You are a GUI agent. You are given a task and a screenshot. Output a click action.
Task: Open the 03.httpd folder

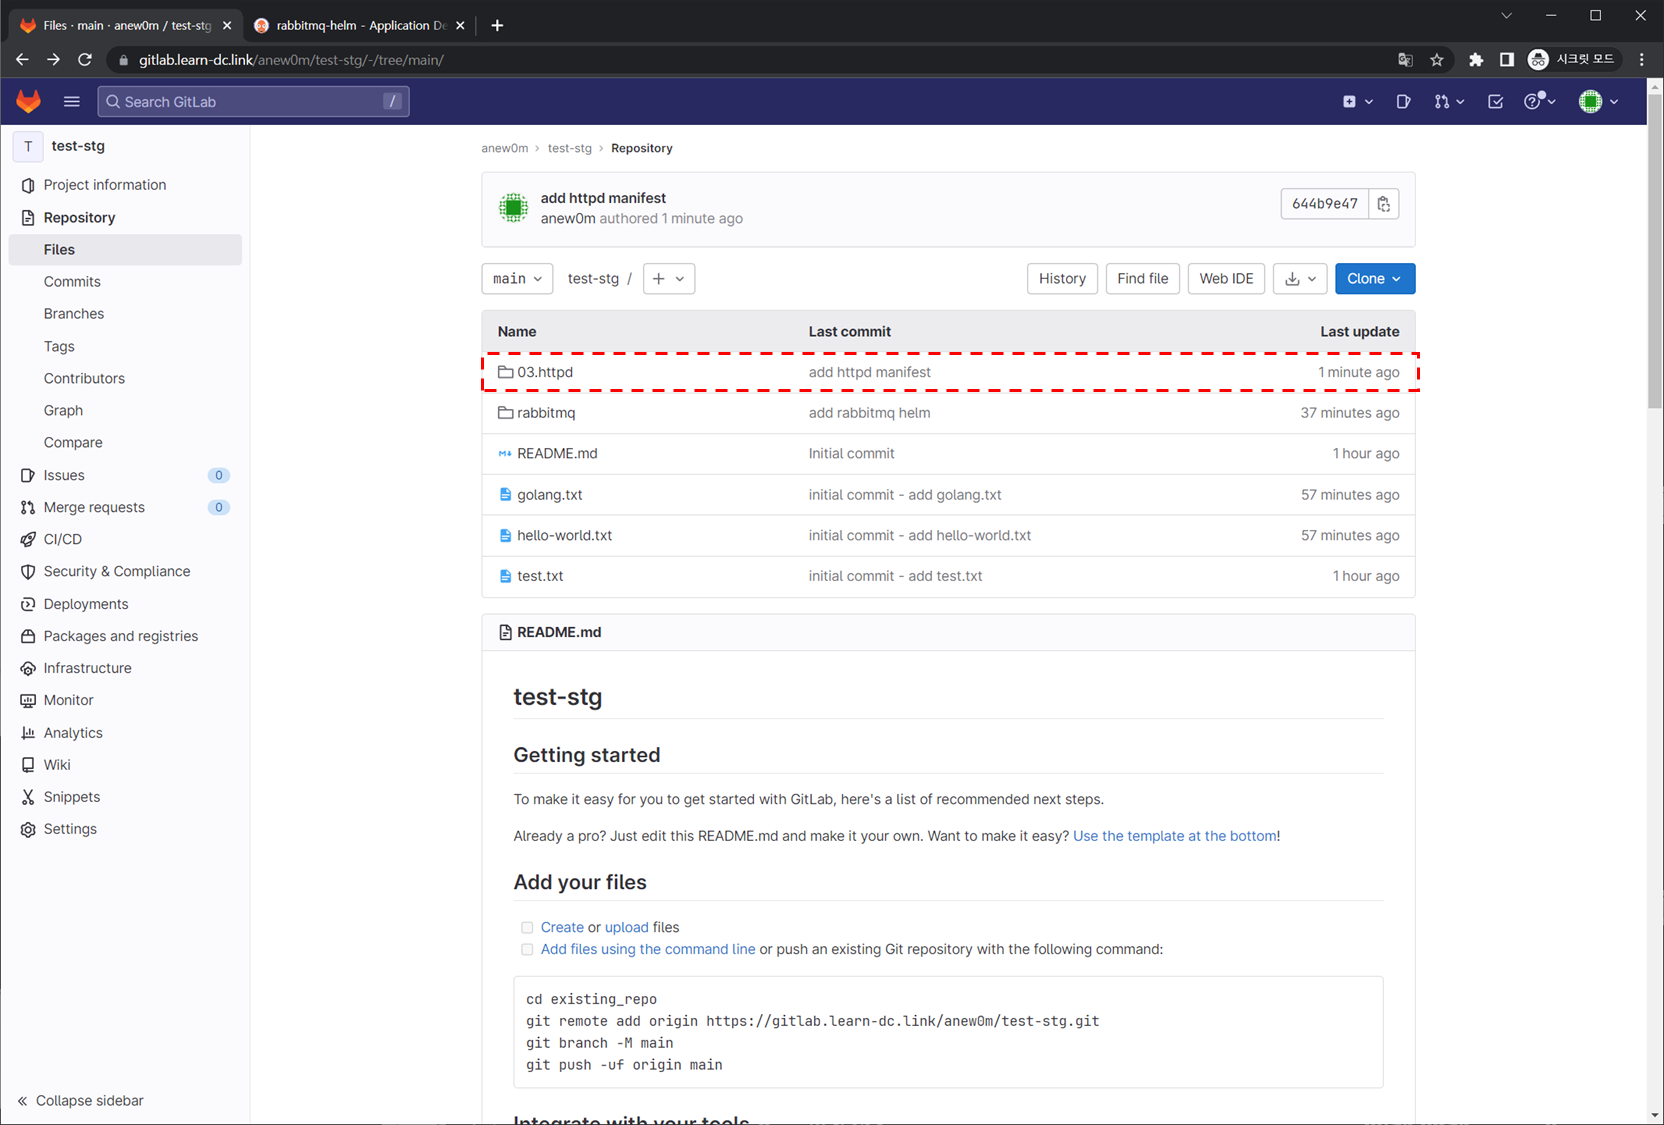(545, 372)
